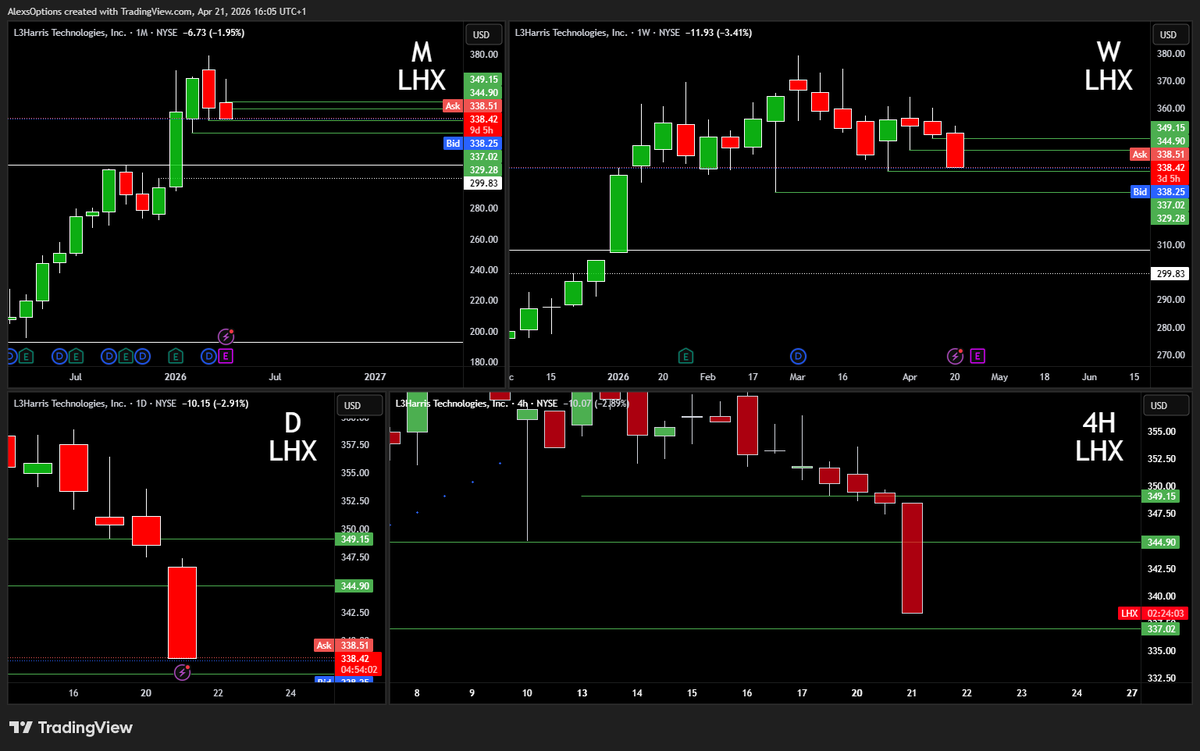Click the D LHX annotation on daily chart

pos(293,437)
